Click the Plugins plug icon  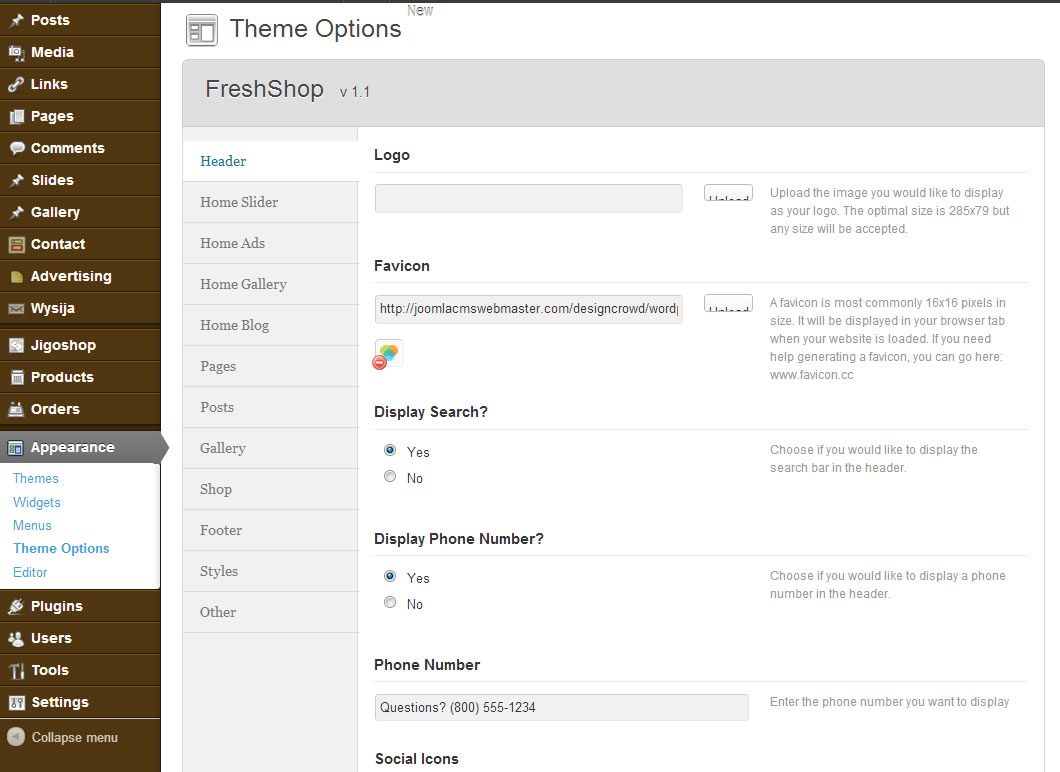[x=16, y=606]
